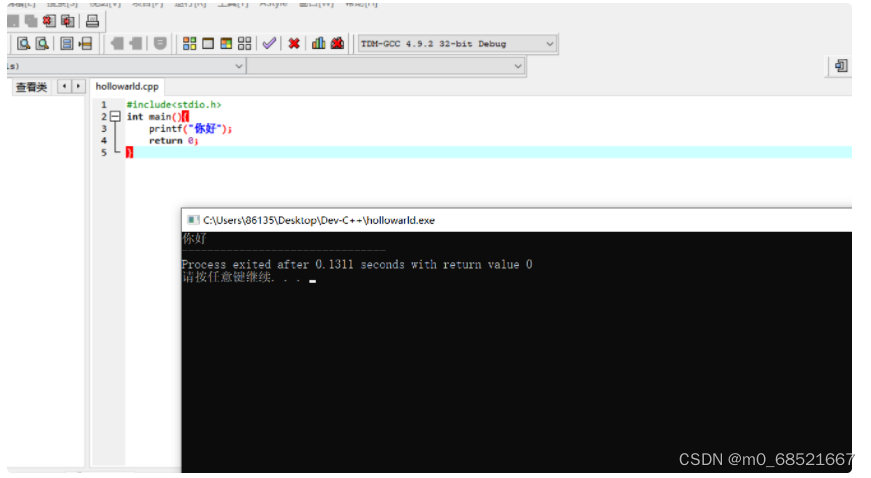Screen dimensions: 871x478
Task: Open the right function list dropdown
Action: pyautogui.click(x=386, y=66)
